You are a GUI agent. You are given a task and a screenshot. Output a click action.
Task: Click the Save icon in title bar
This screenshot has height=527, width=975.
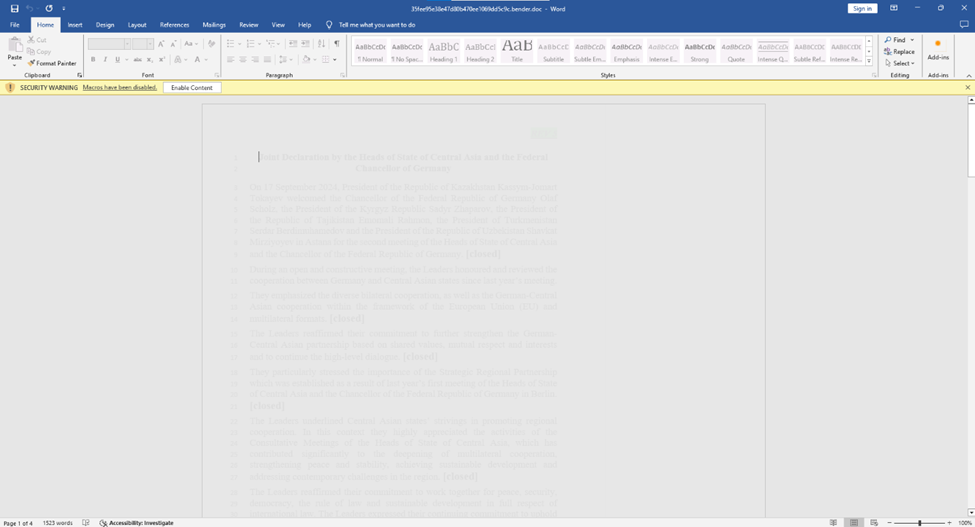click(x=14, y=8)
